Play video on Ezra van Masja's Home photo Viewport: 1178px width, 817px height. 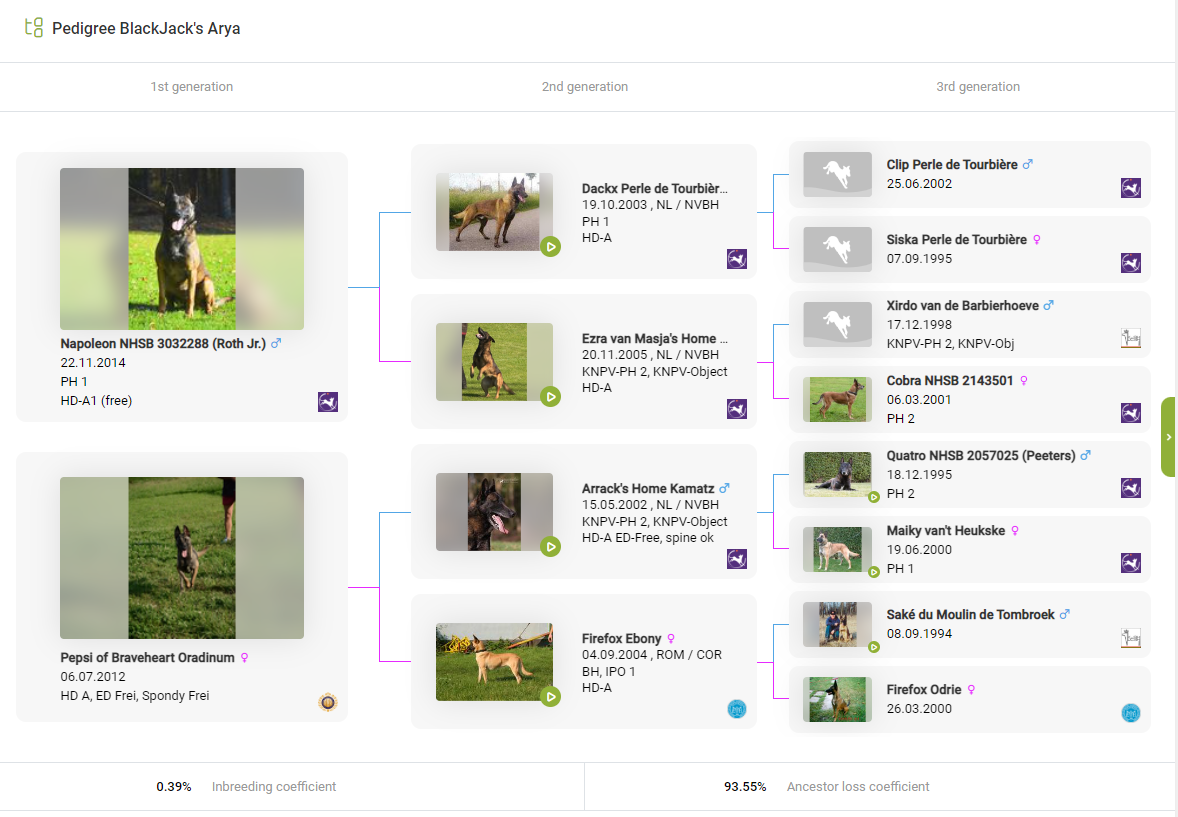(550, 397)
